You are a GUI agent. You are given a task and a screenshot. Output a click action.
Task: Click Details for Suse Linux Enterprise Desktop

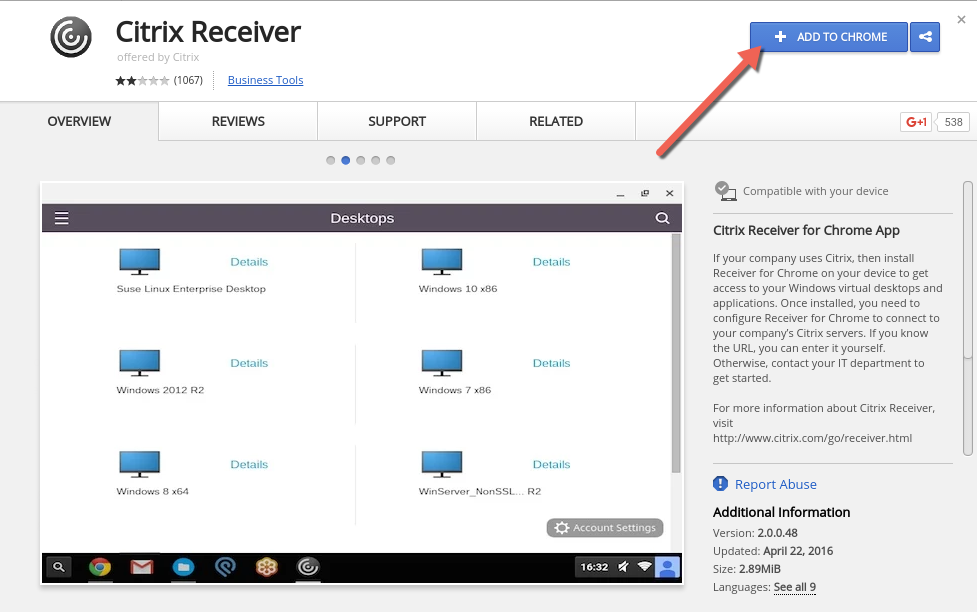[x=249, y=262]
